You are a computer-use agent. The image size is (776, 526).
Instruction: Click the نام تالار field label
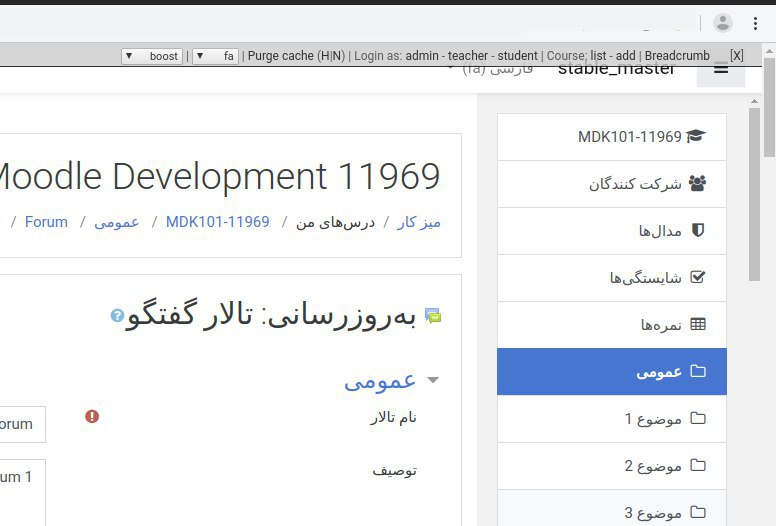[x=393, y=417]
